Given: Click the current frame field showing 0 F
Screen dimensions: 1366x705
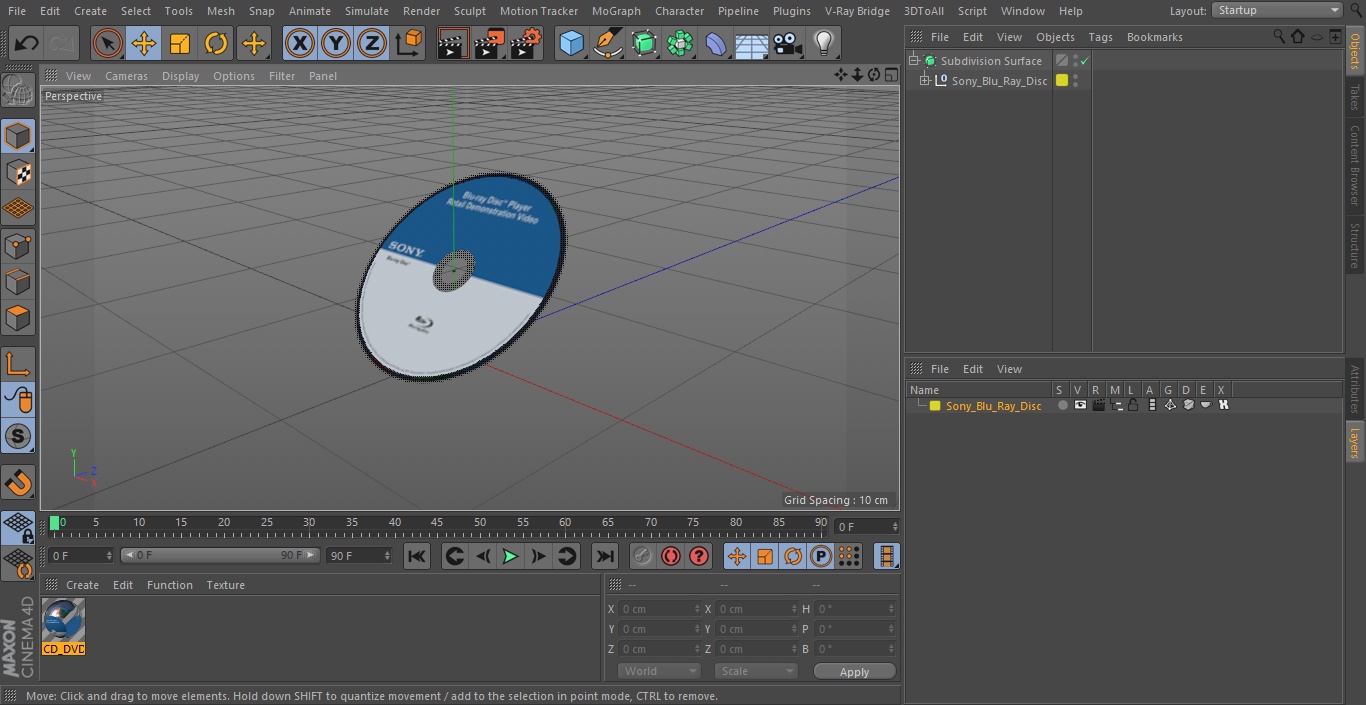Looking at the screenshot, I should point(867,526).
